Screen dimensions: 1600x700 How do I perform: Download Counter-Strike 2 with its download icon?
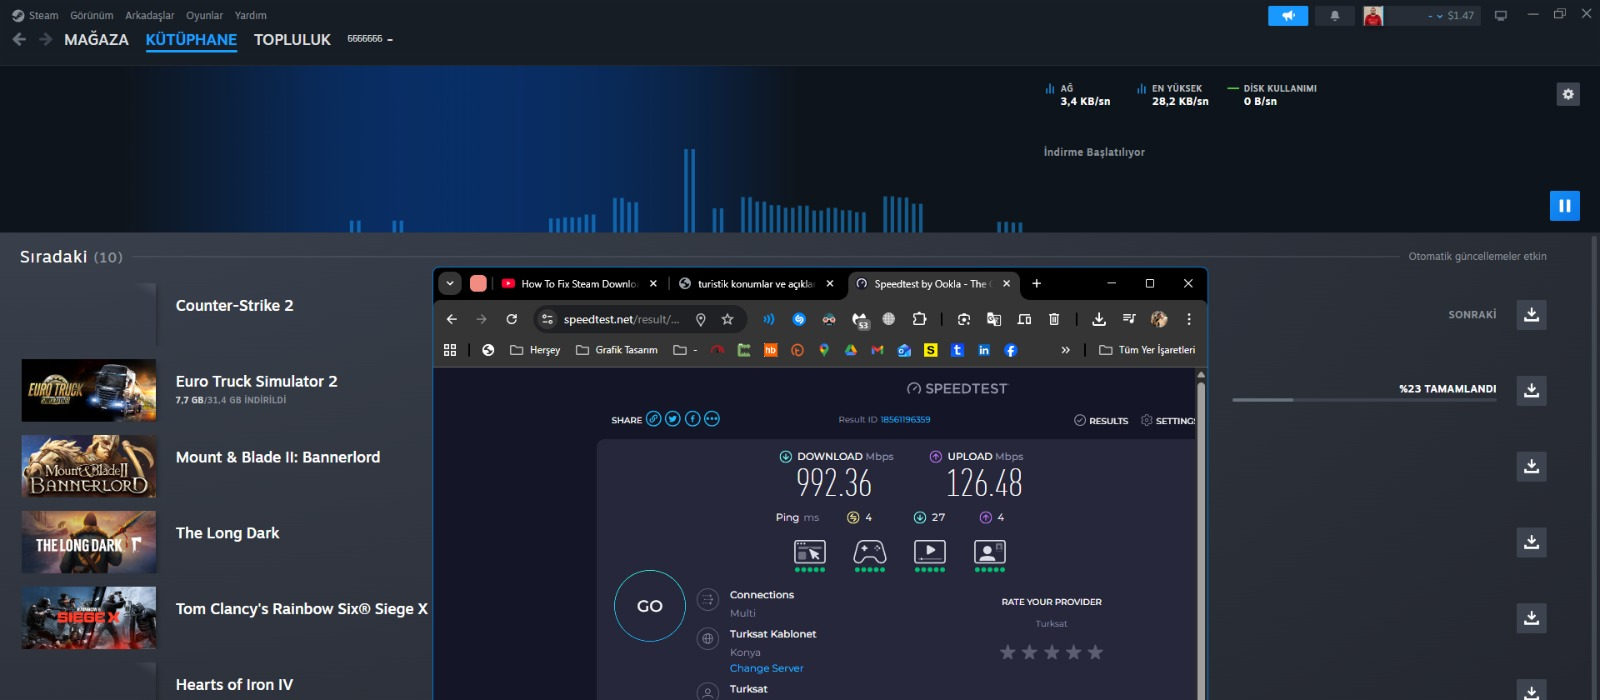pos(1531,315)
